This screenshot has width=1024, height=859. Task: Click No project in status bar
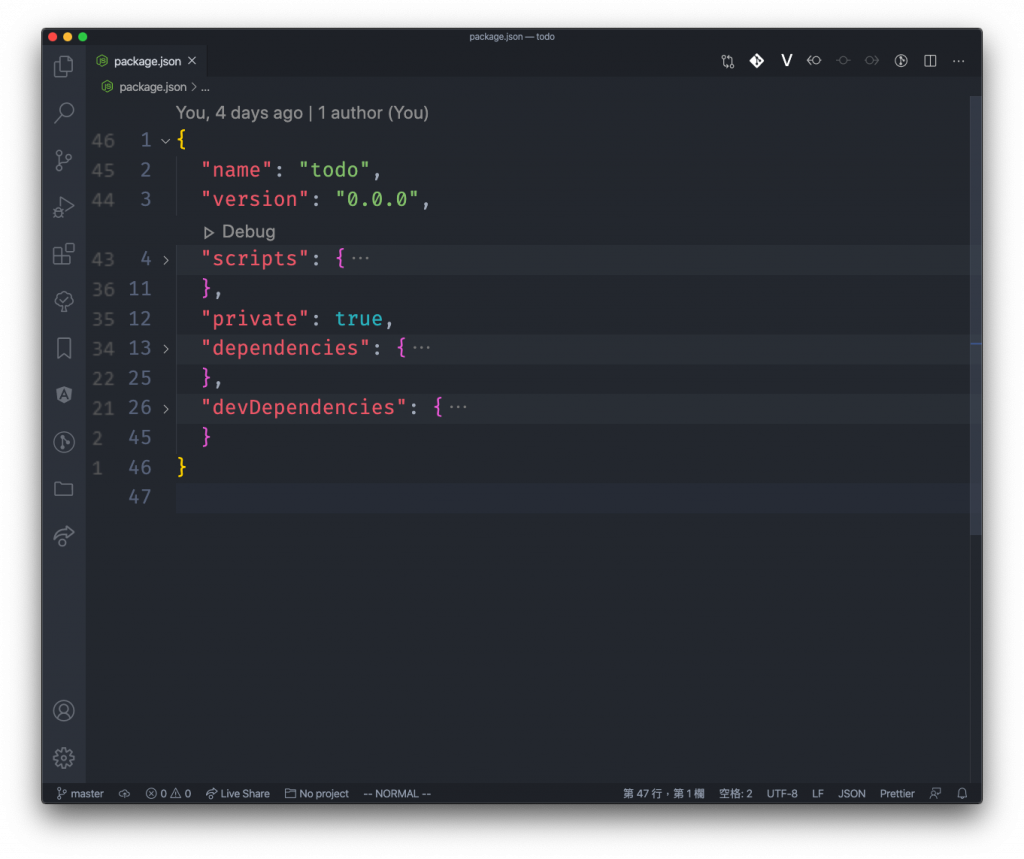click(x=317, y=794)
